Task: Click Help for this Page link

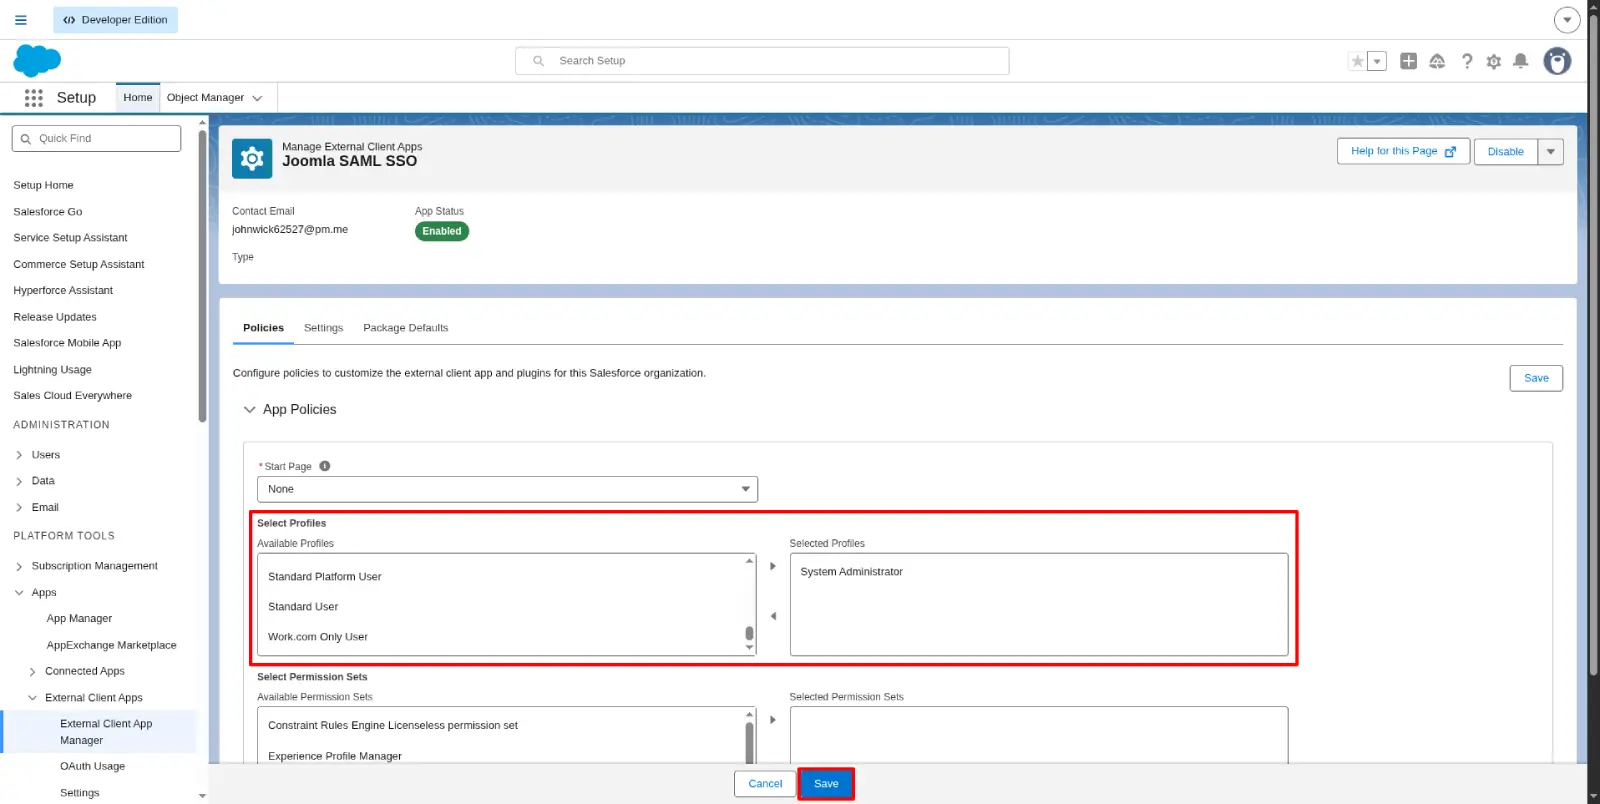Action: coord(1403,151)
